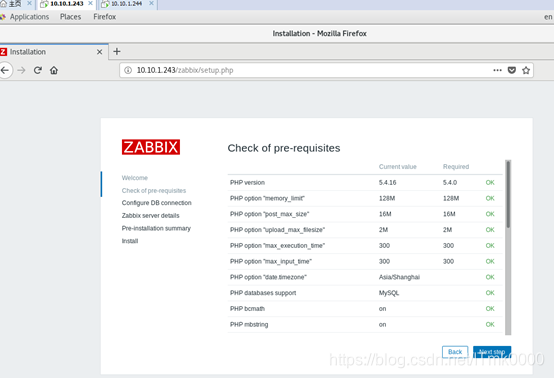Click the Check of pre-requisites step
This screenshot has height=378, width=554.
154,190
